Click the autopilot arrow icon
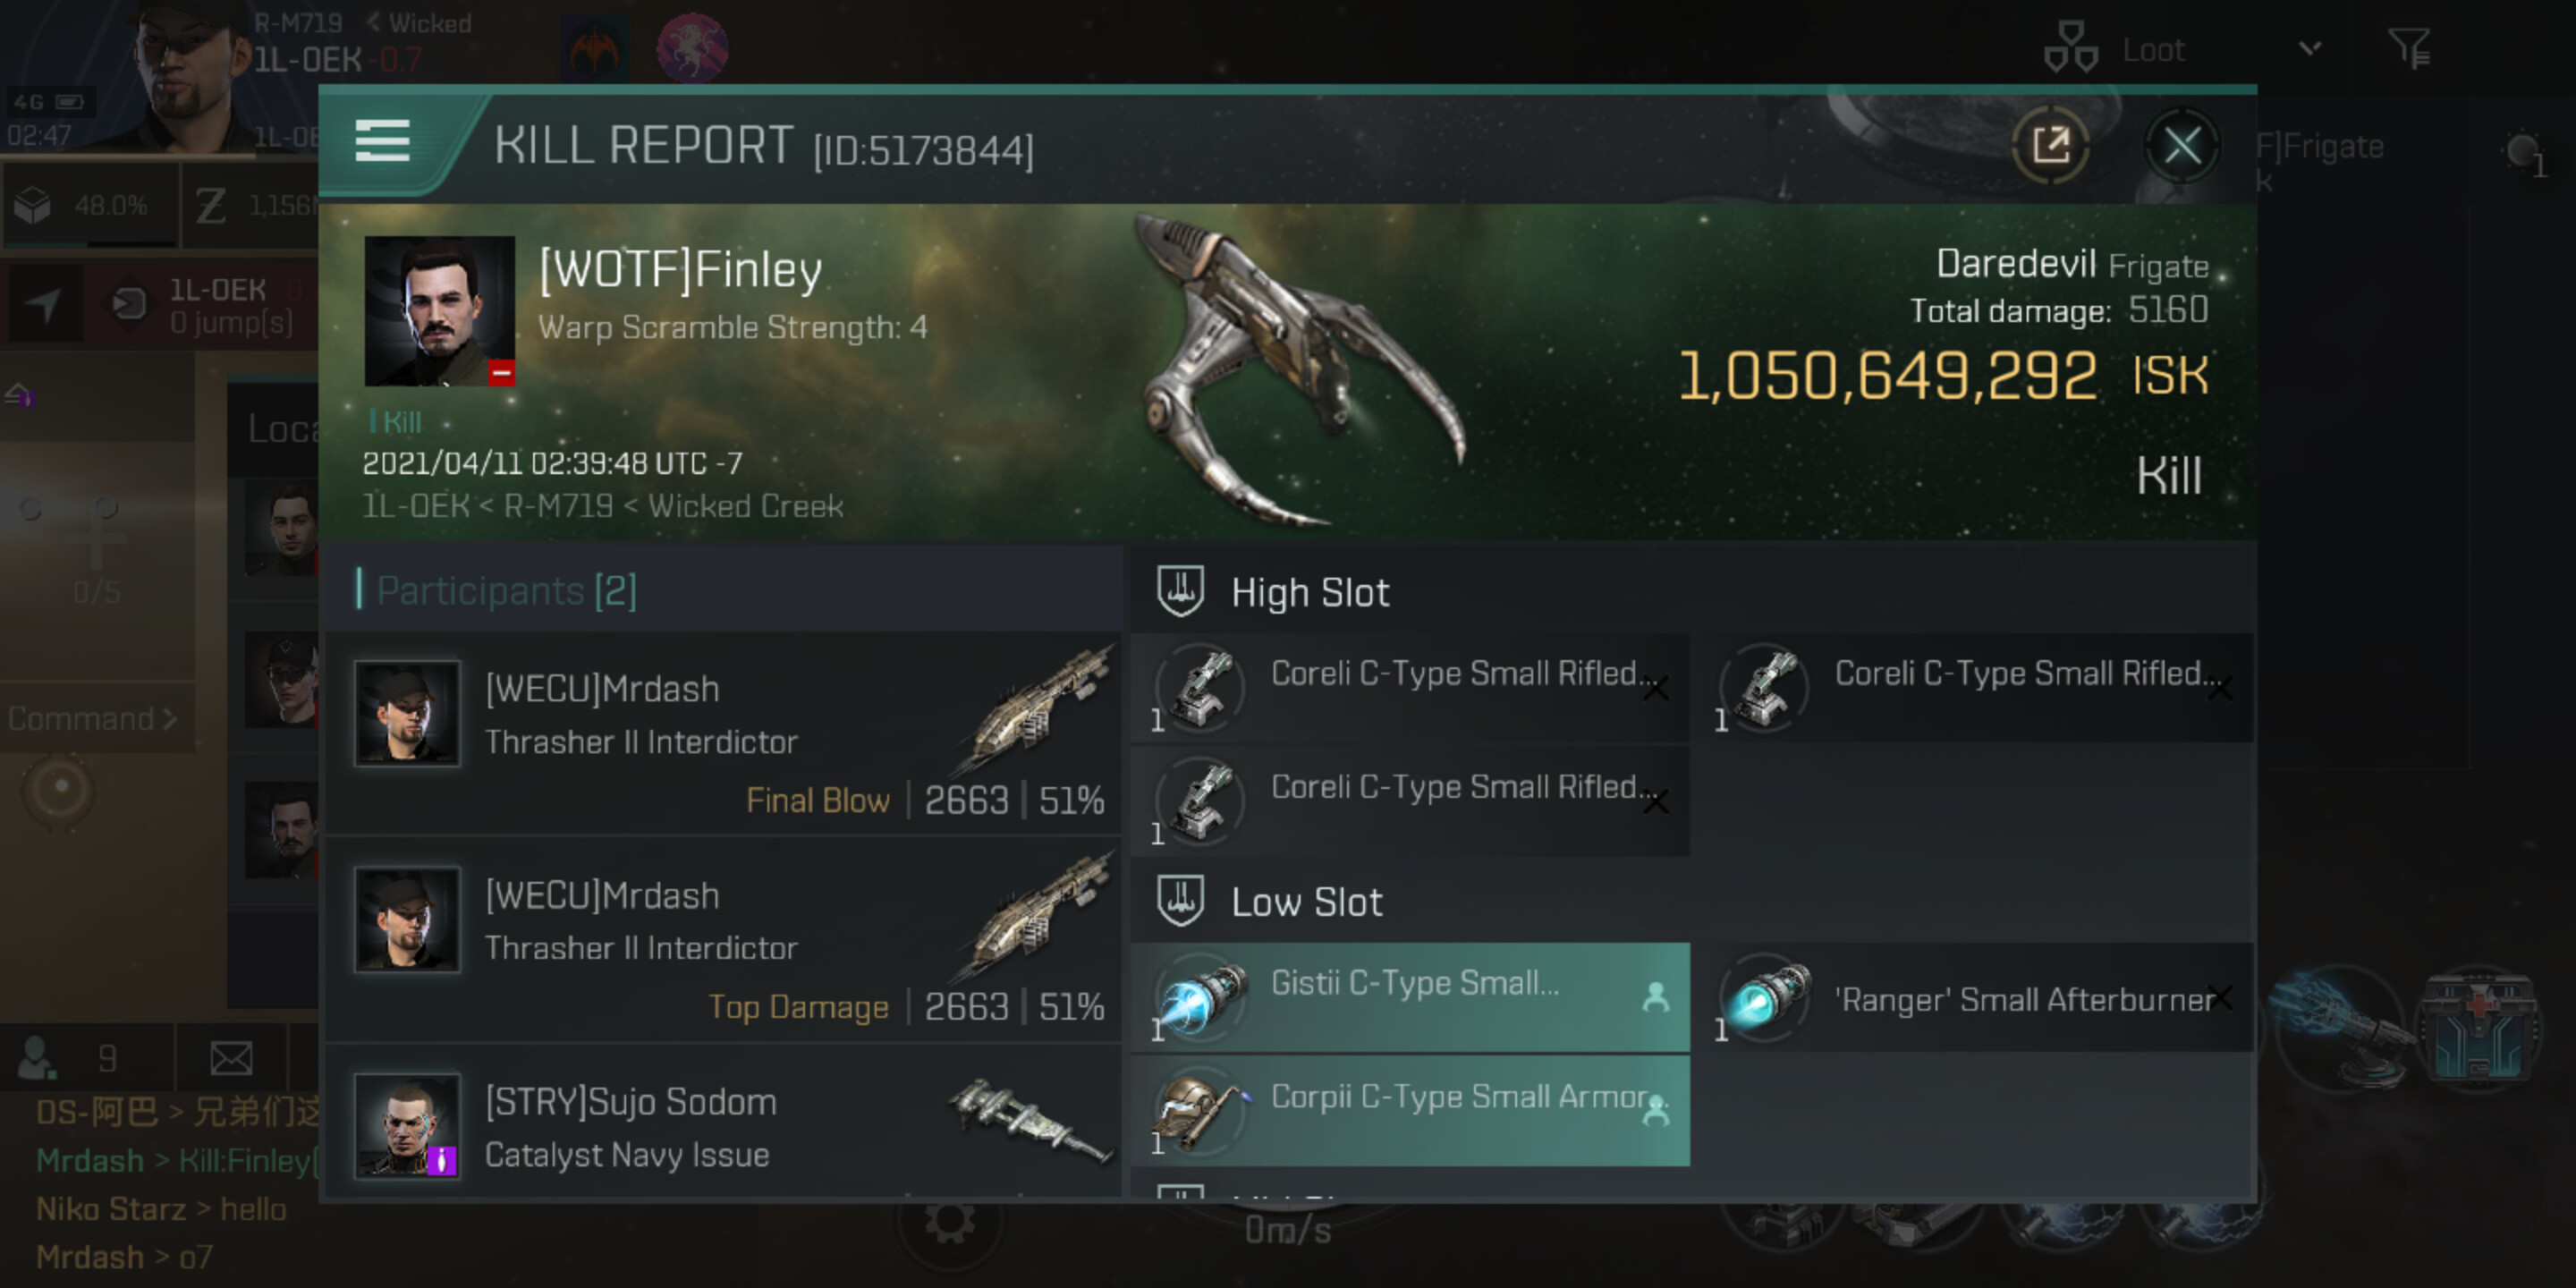This screenshot has width=2576, height=1288. (45, 304)
